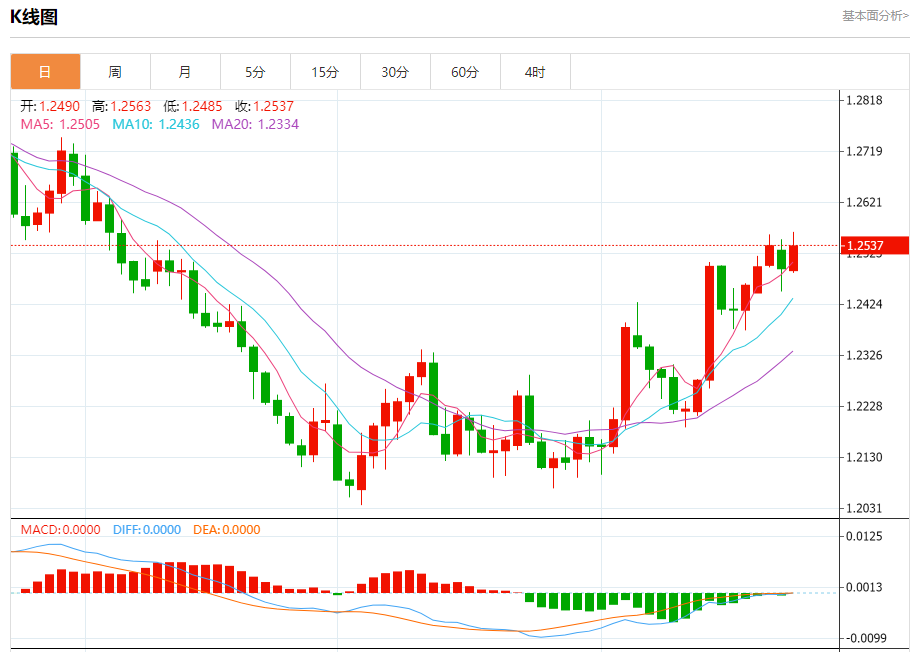
Task: Click the 1.2719 price axis label
Action: 865,151
